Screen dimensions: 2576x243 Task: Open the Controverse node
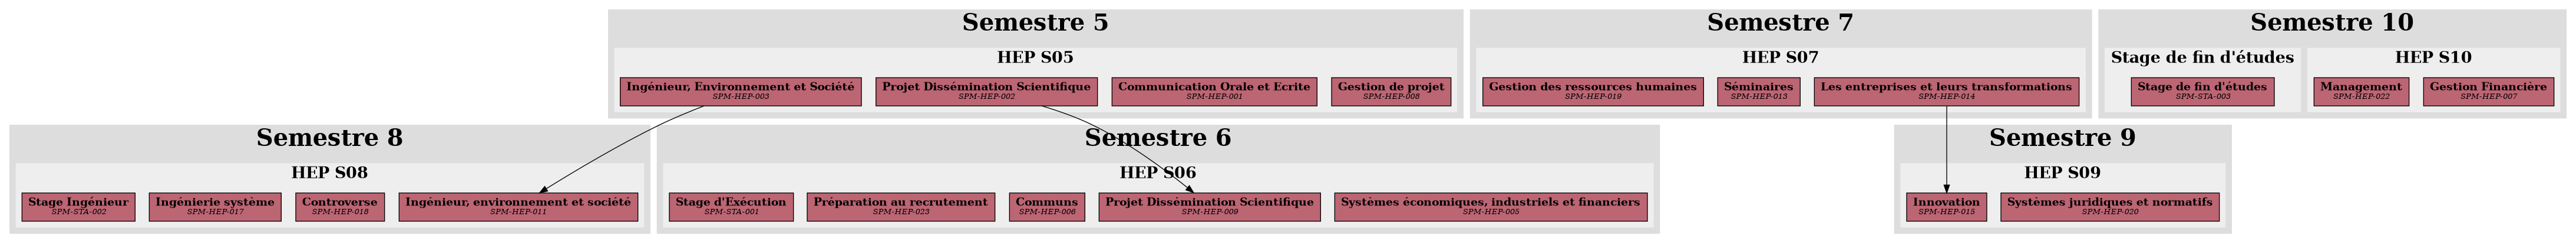click(339, 206)
